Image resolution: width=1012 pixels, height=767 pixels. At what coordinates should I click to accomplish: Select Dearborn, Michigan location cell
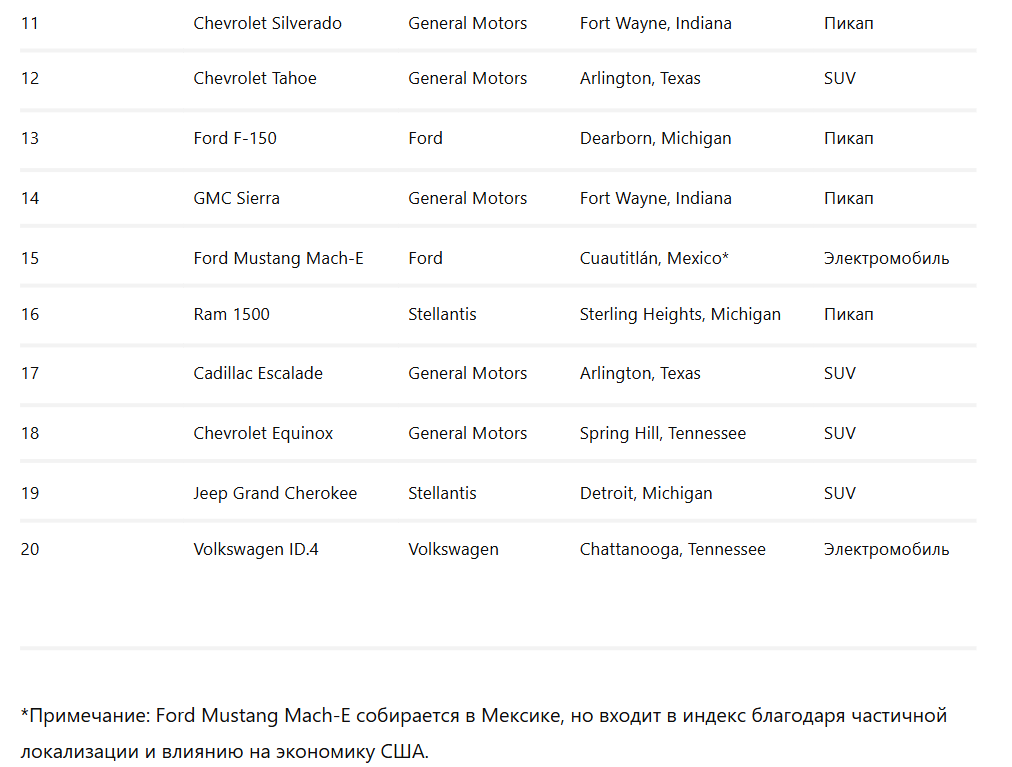(x=655, y=138)
